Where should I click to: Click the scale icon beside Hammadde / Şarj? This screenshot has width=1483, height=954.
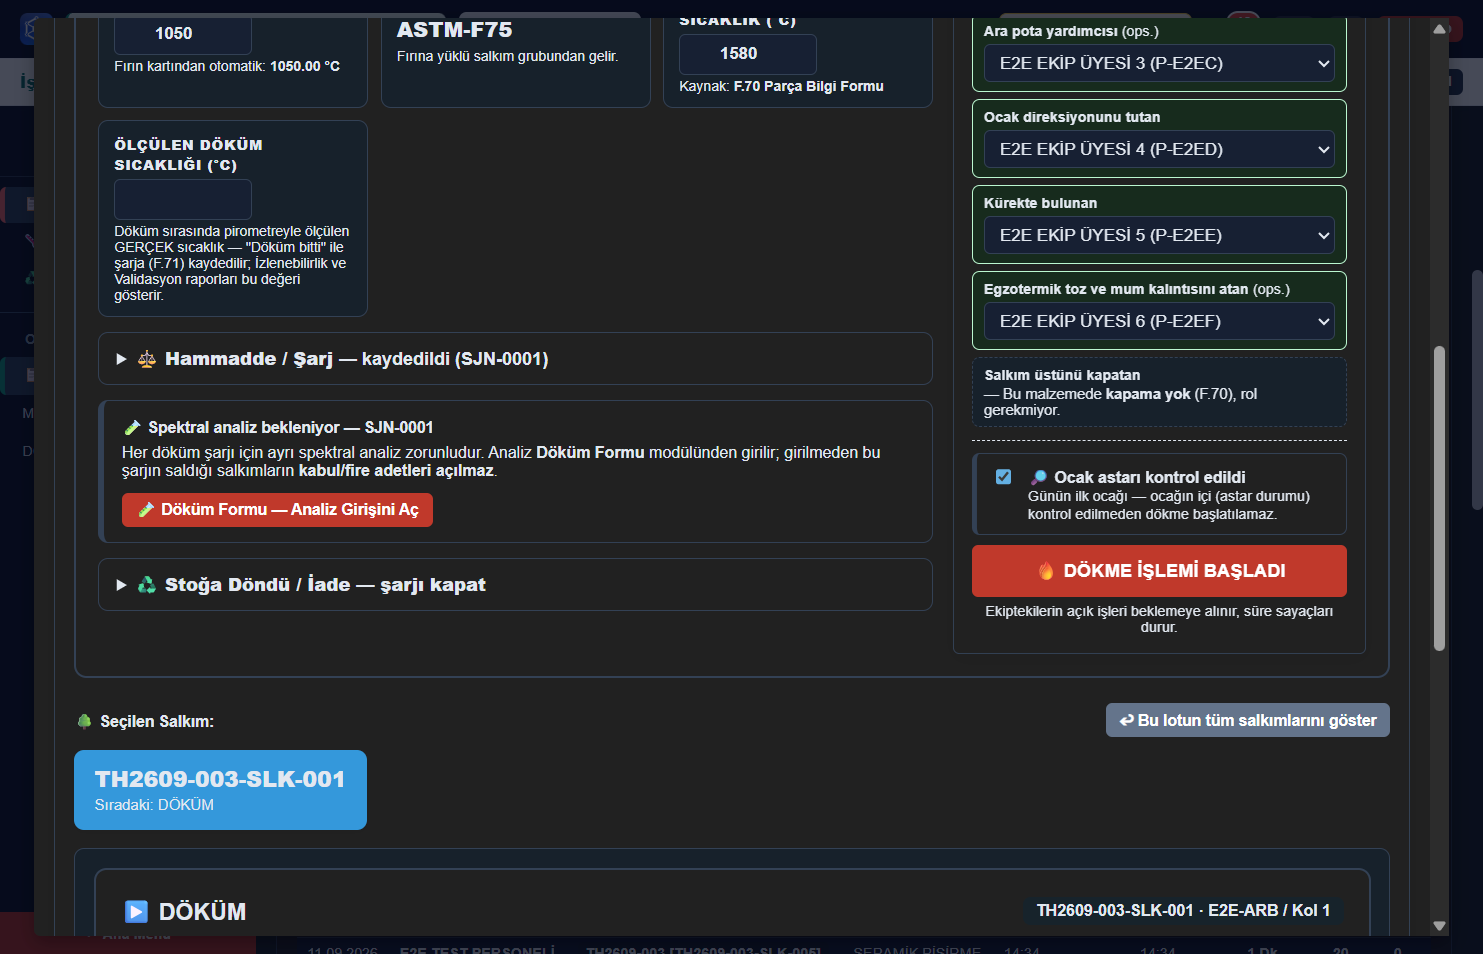point(147,359)
